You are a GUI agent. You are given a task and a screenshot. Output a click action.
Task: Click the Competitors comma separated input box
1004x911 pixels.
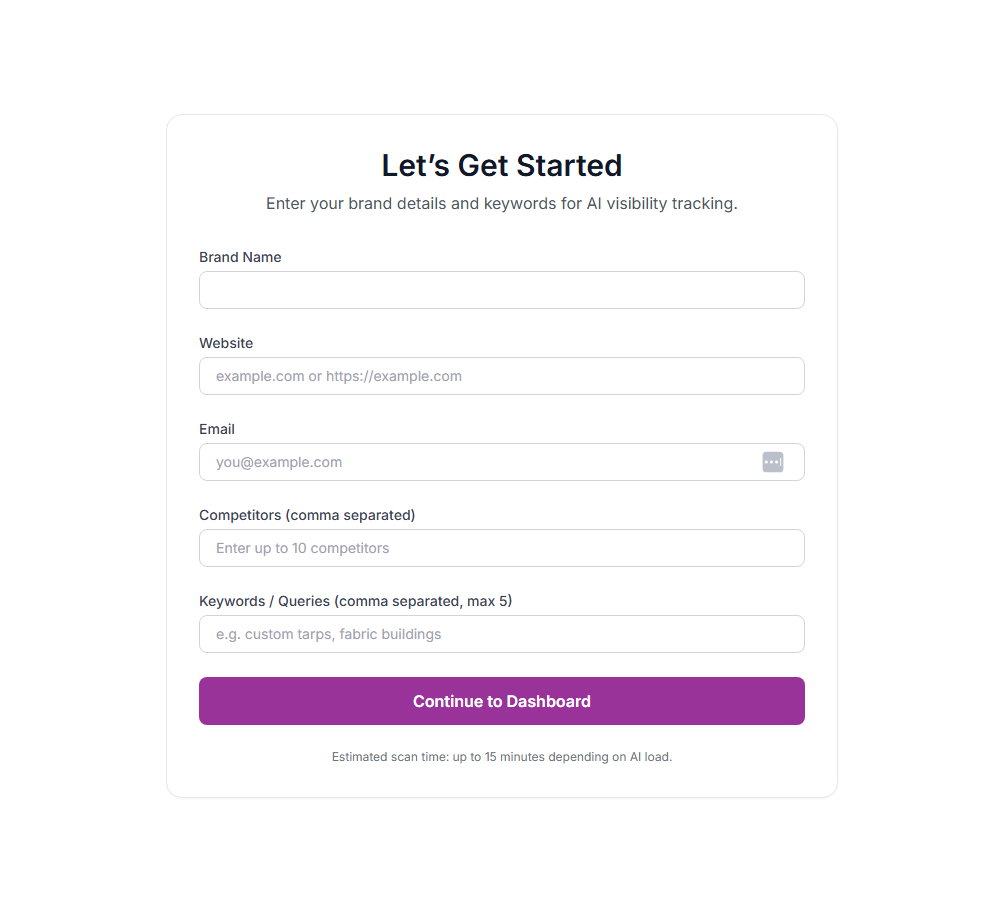click(x=501, y=548)
